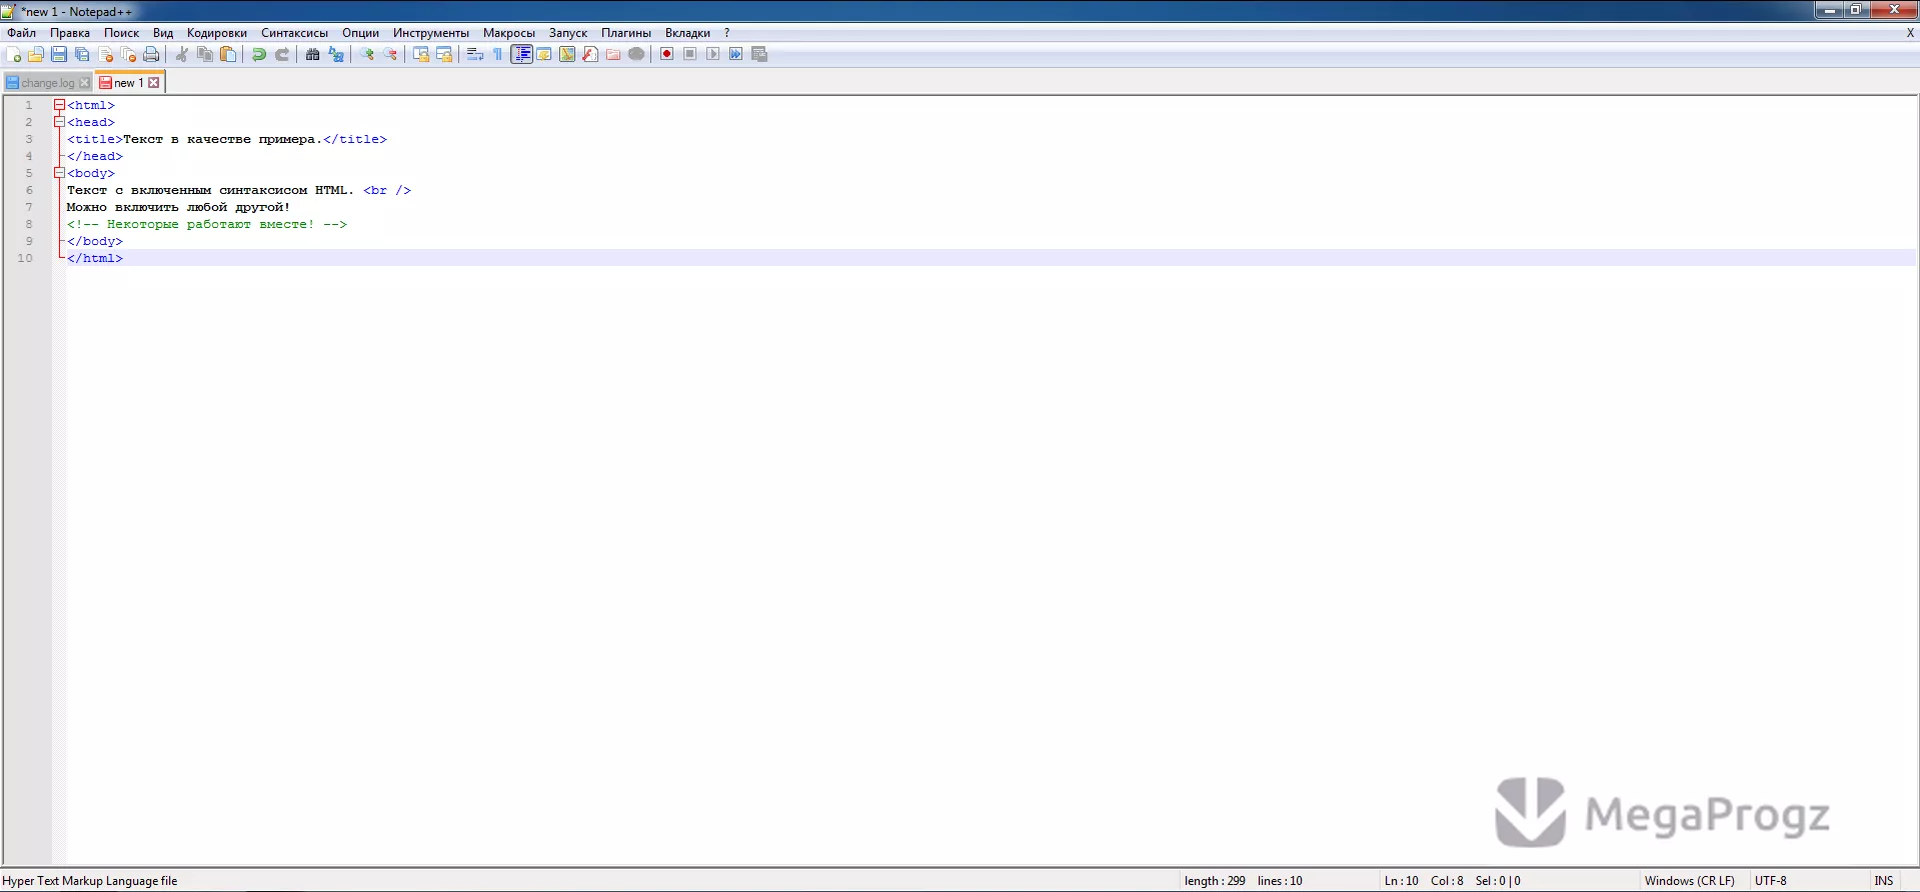
Task: Open the Кодировки menu
Action: (217, 33)
